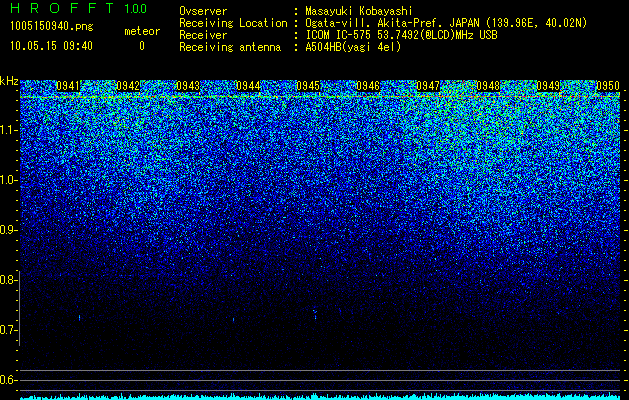Click the 0.7 frequency axis label
Viewport: 629px width, 400px height.
8,330
